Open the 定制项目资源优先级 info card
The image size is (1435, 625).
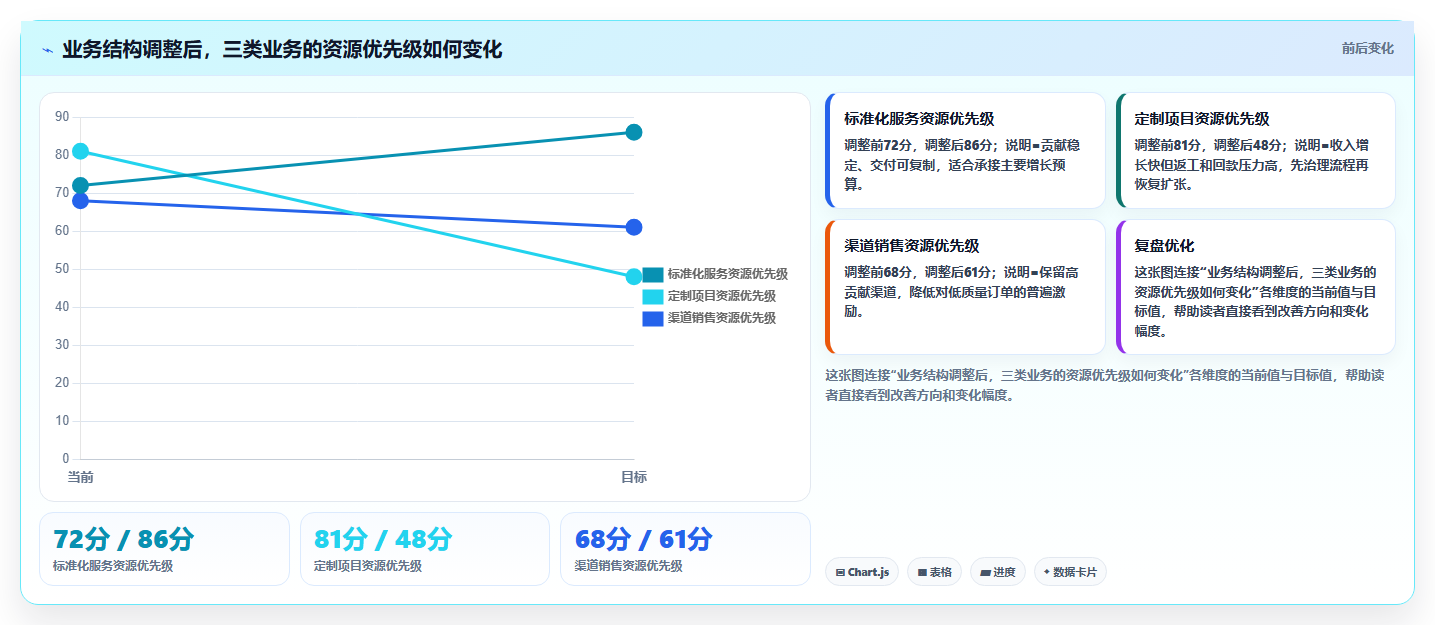click(1255, 151)
